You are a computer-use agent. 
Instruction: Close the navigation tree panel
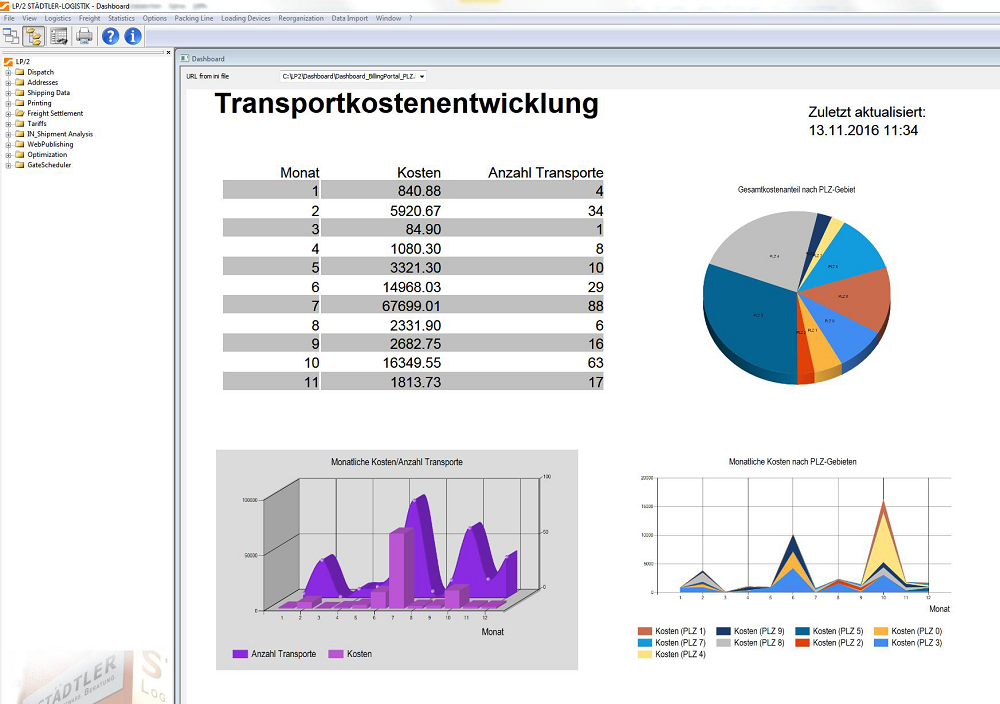pos(168,52)
